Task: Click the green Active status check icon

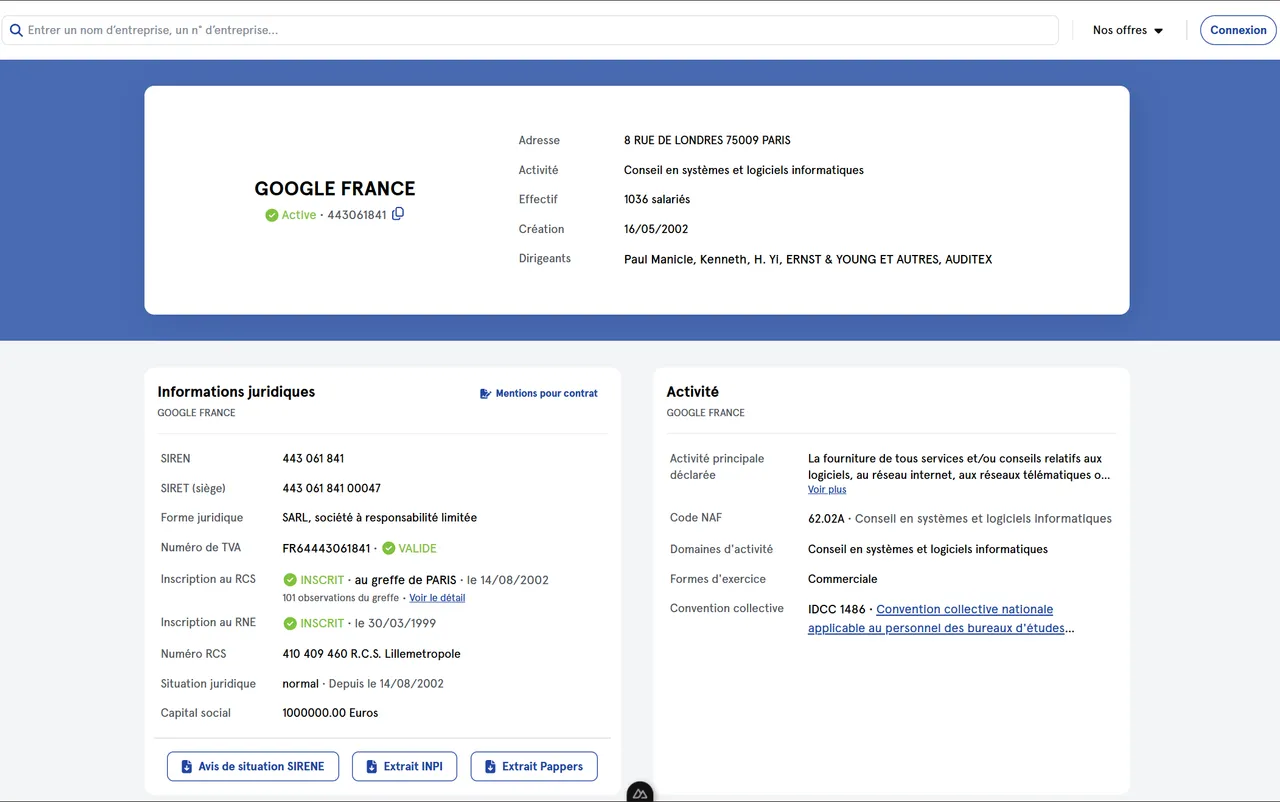Action: pos(271,215)
